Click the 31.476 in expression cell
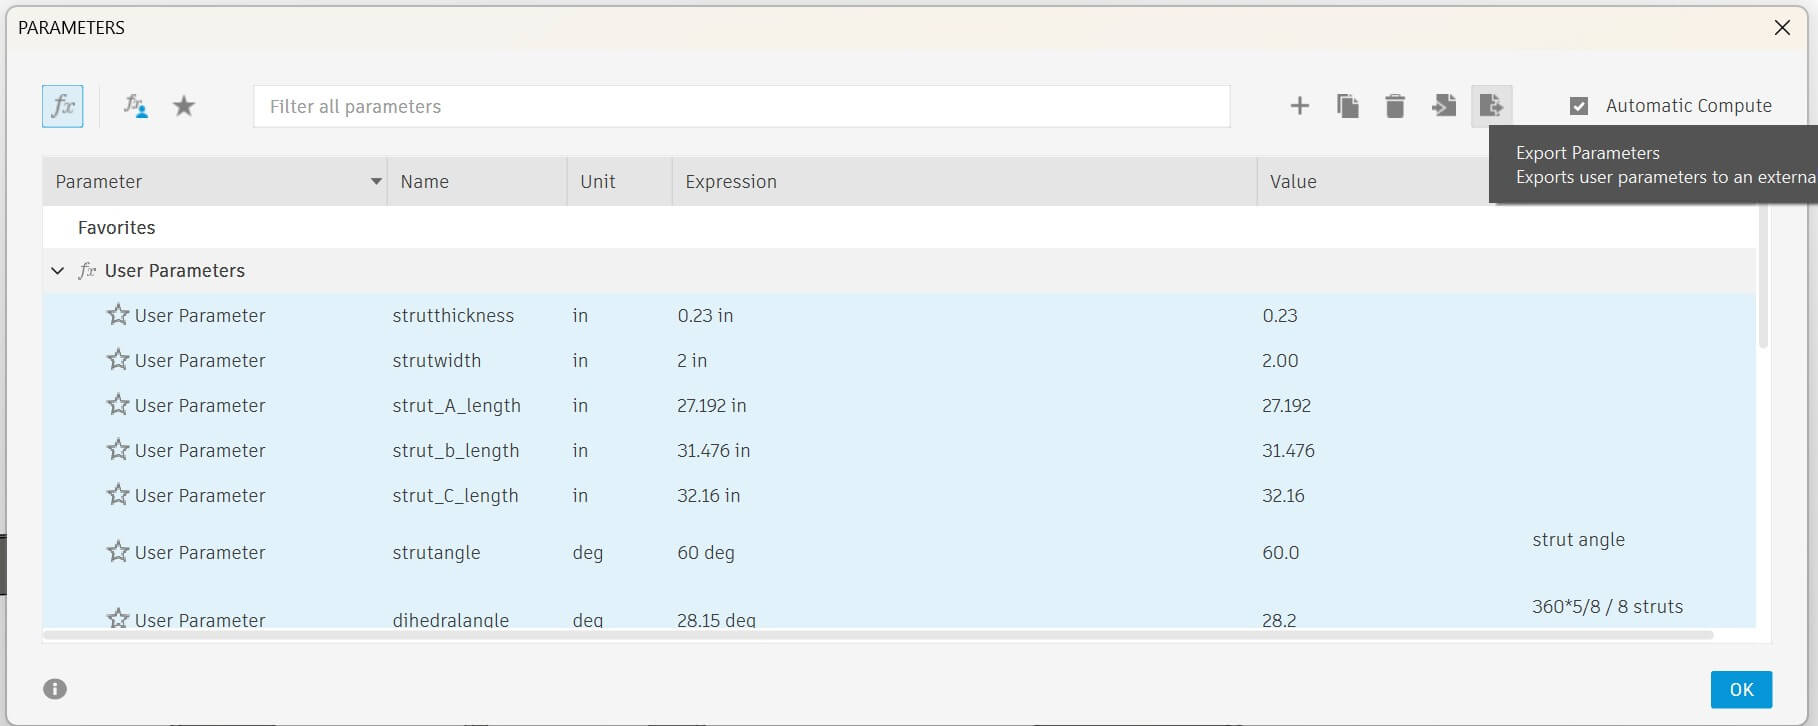Viewport: 1818px width, 726px height. 713,450
